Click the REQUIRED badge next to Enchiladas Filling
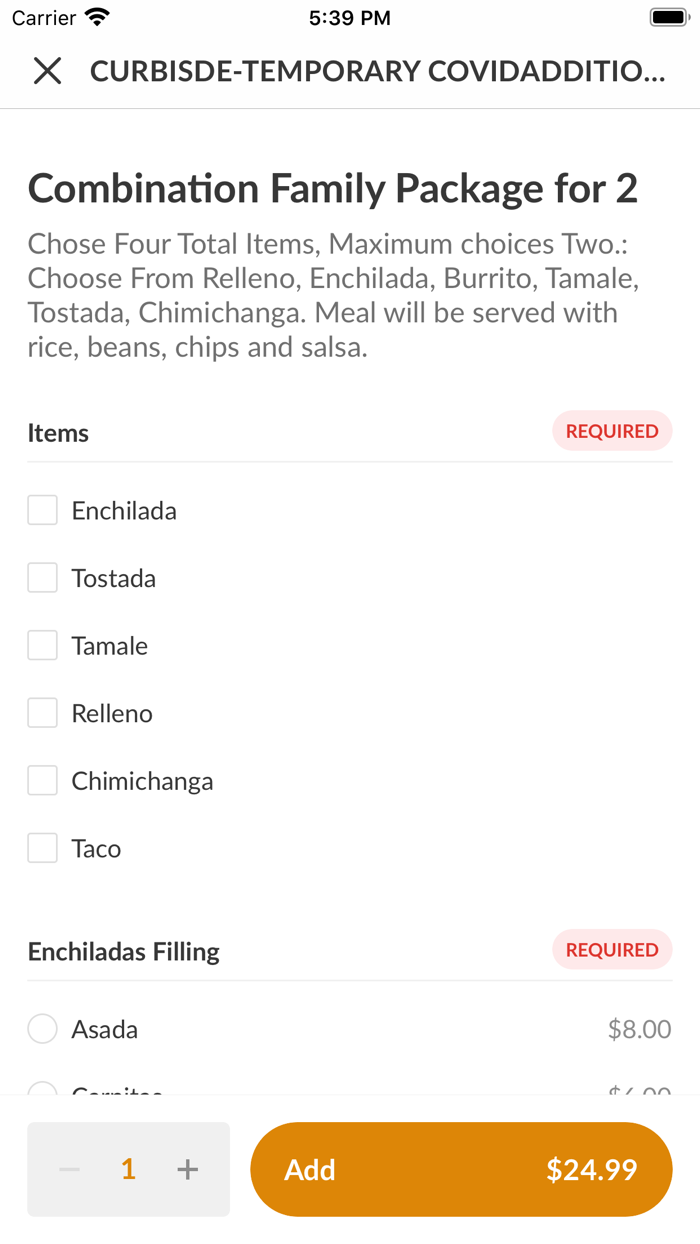 (612, 950)
